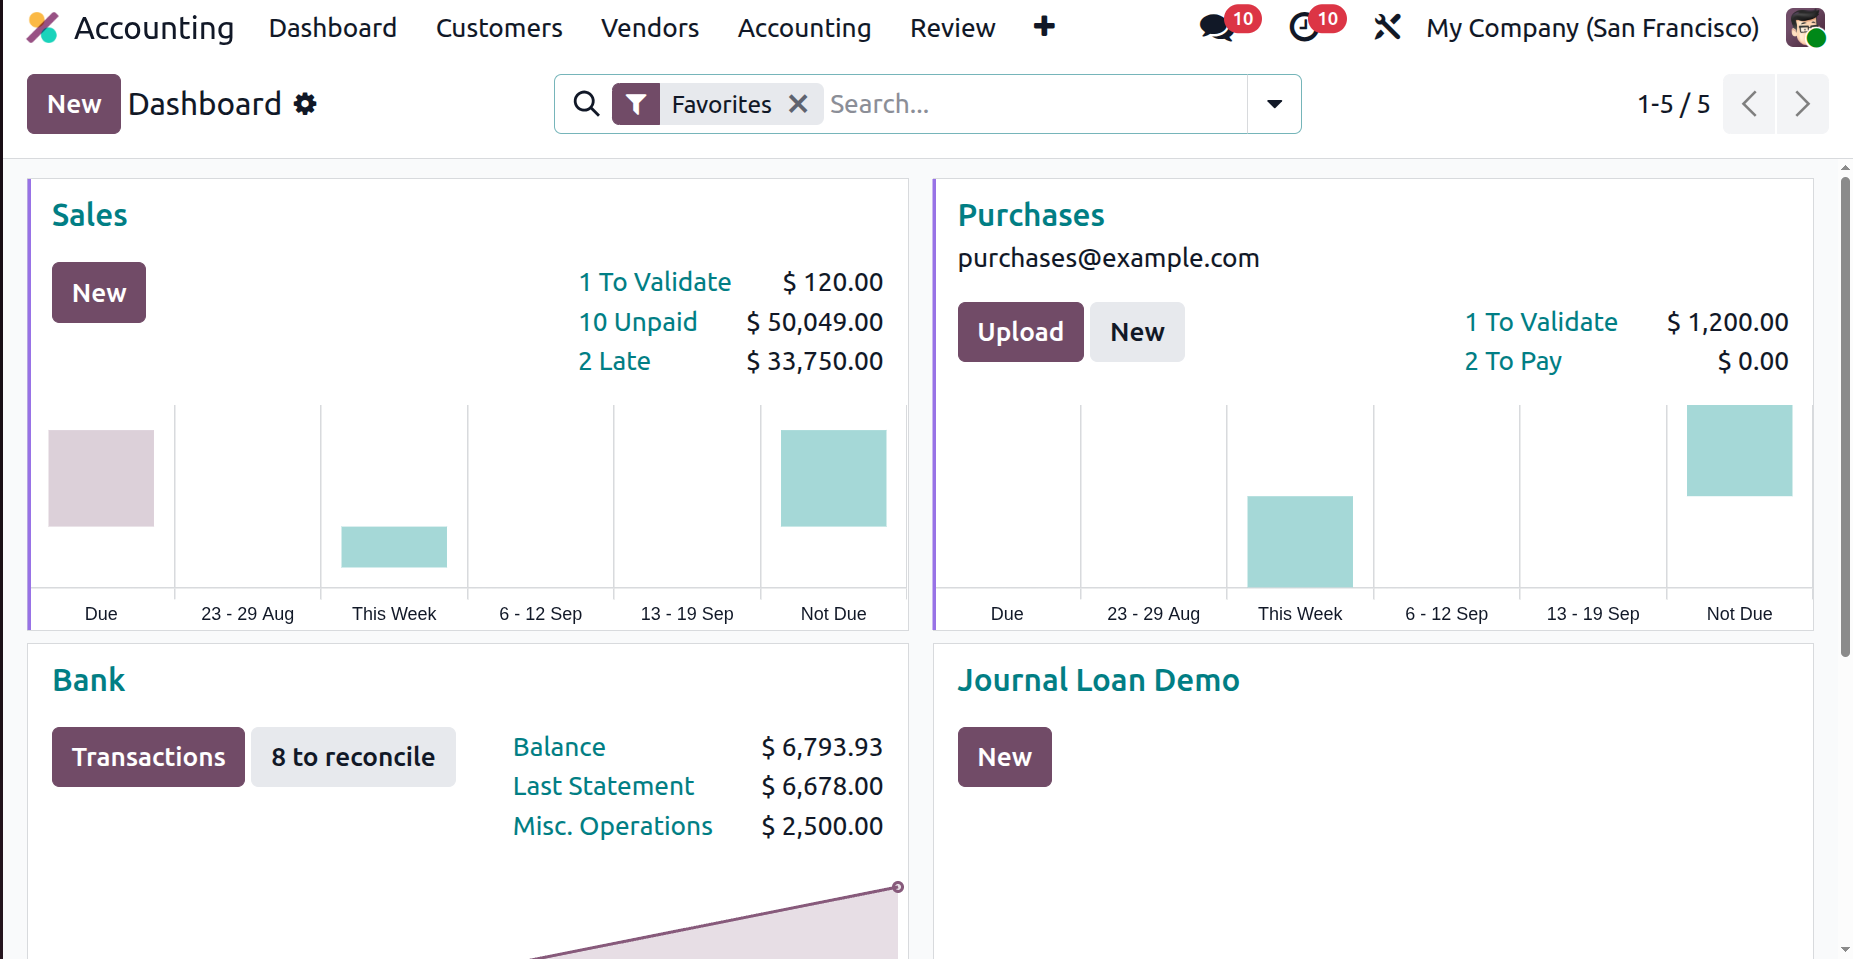This screenshot has width=1853, height=959.
Task: Click the Accounting app title
Action: [154, 28]
